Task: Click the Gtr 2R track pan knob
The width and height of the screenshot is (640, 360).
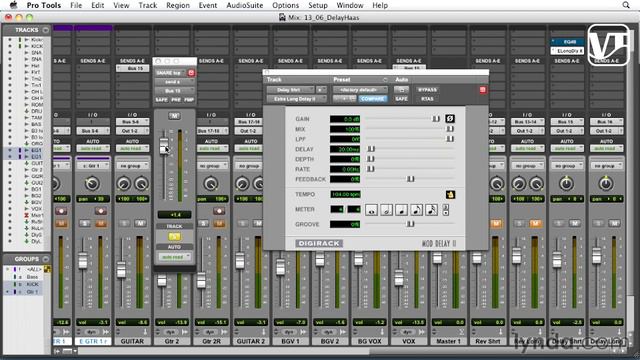Action: [x=211, y=184]
